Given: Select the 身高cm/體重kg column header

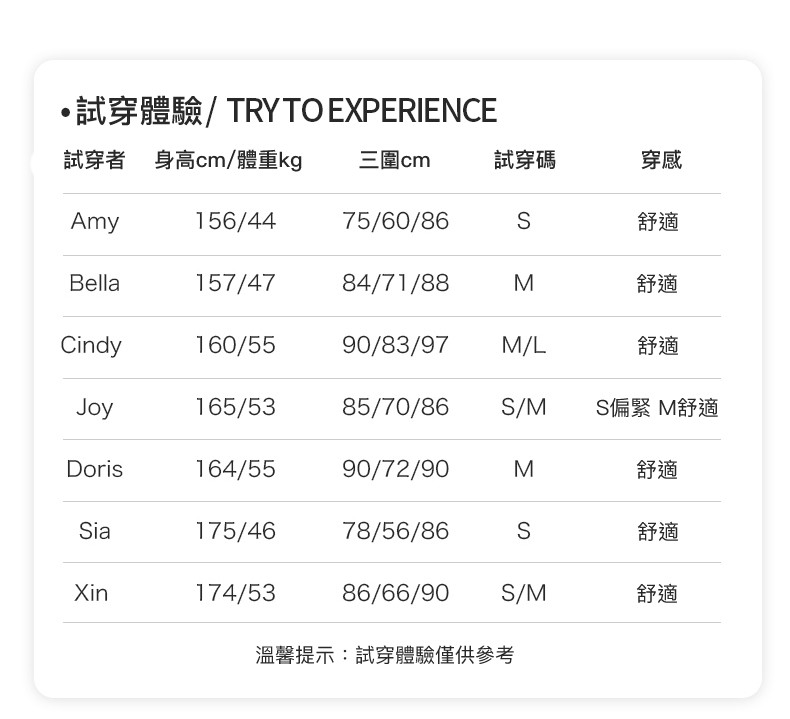Looking at the screenshot, I should pyautogui.click(x=228, y=160).
